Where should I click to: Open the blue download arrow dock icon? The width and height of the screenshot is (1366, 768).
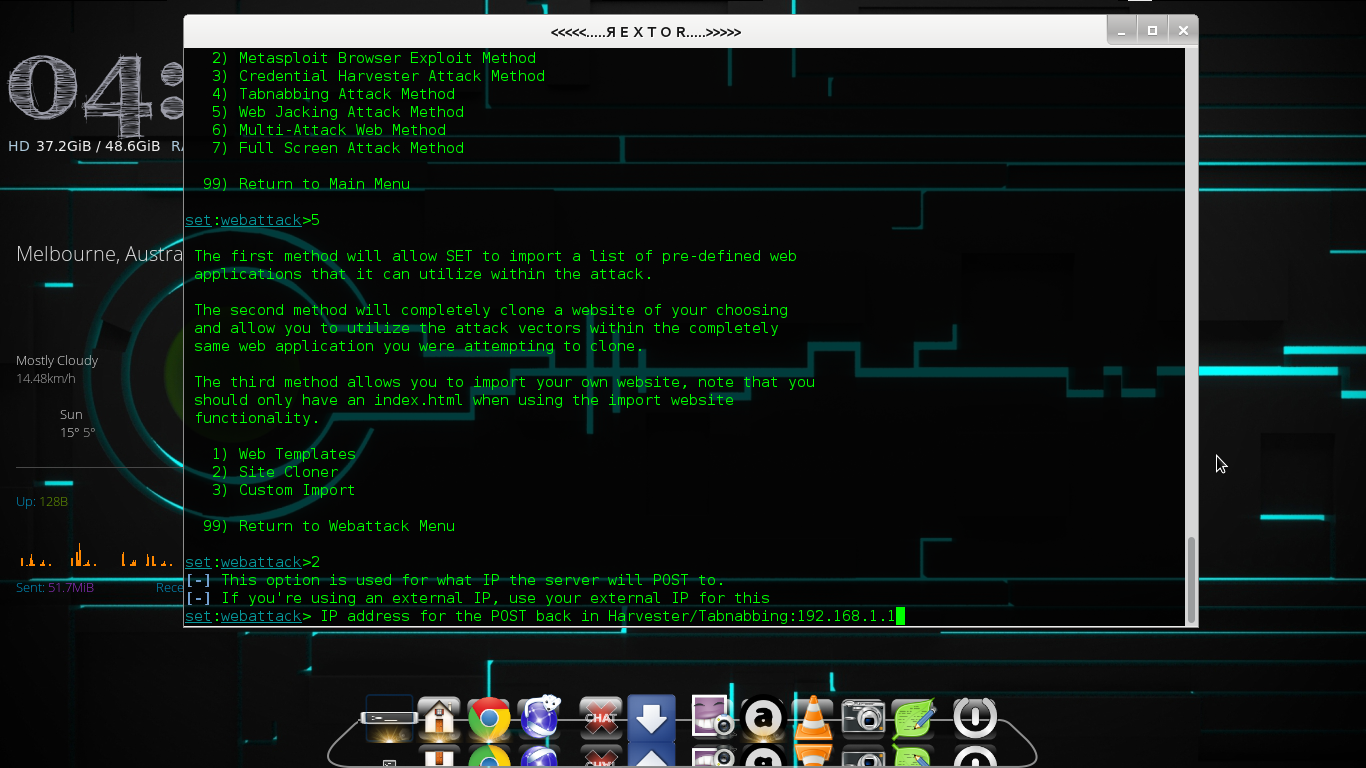pos(651,718)
